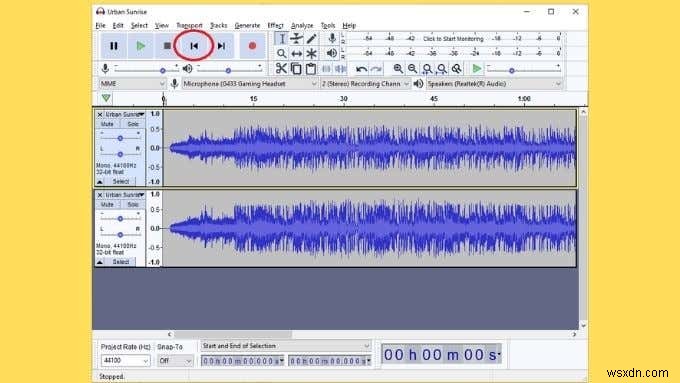Open the Microphone recording device dropdown
Screen dimensions: 680x383
[x=250, y=84]
